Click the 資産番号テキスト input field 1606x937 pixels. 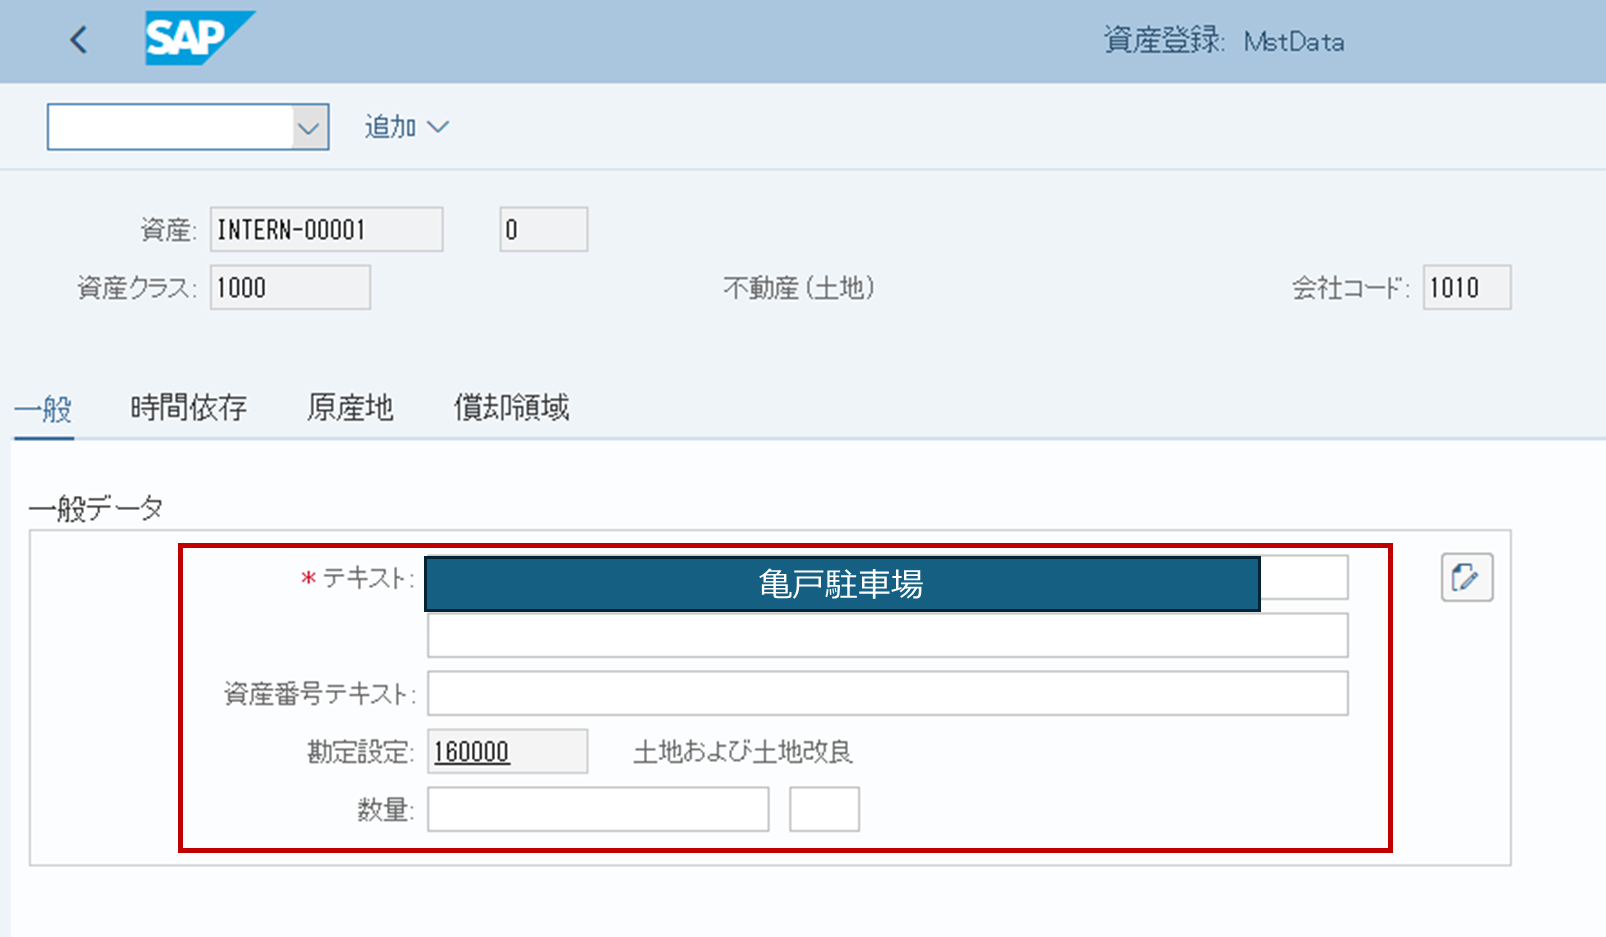click(887, 694)
